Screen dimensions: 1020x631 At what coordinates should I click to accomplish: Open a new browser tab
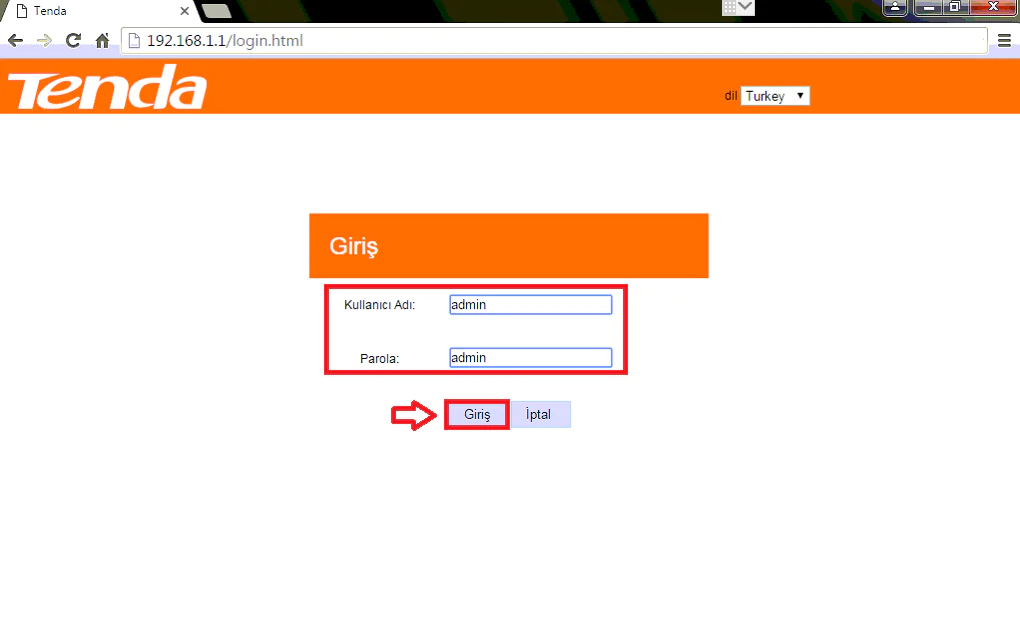[217, 11]
